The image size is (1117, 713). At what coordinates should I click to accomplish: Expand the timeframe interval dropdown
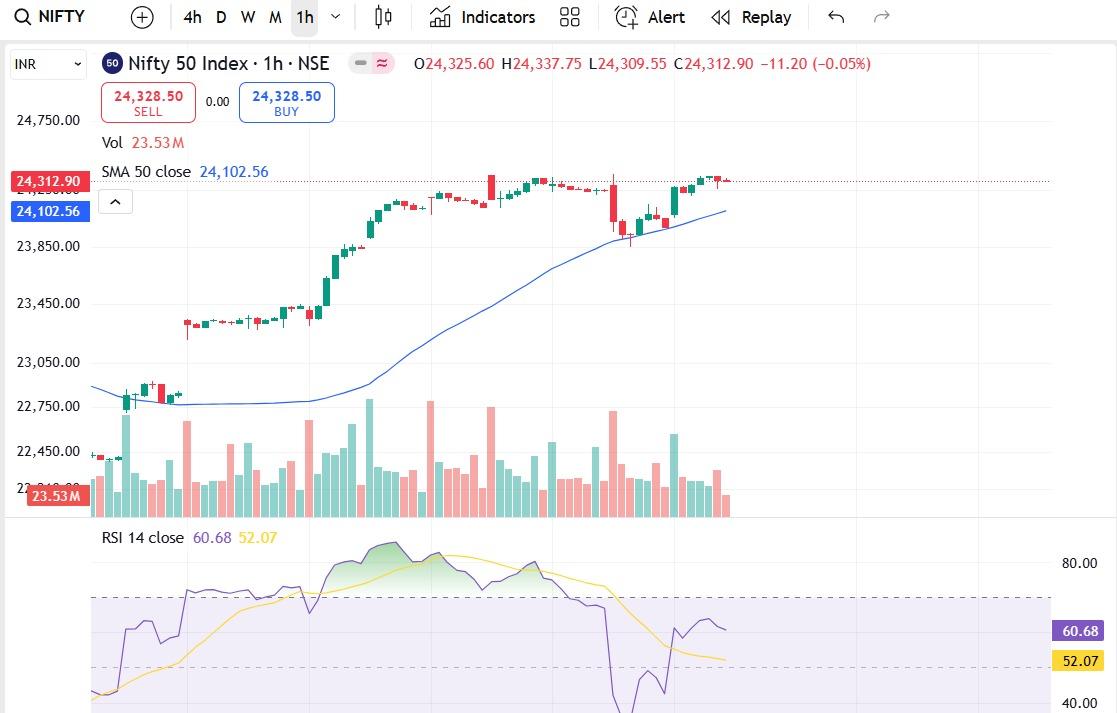point(336,17)
